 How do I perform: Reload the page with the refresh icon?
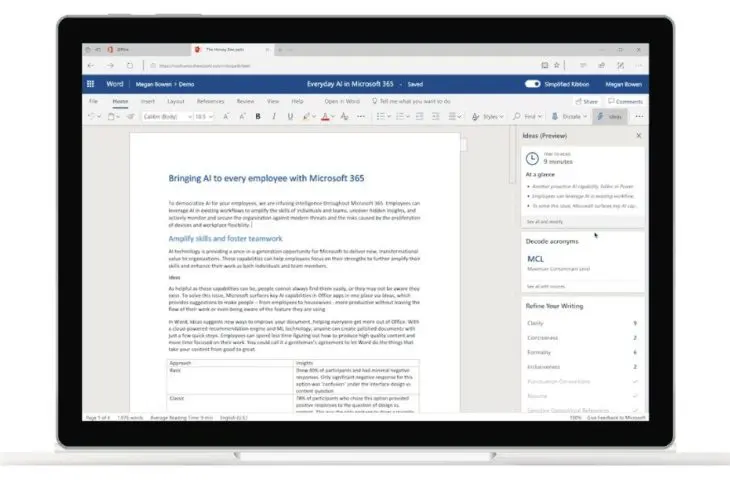[x=130, y=66]
